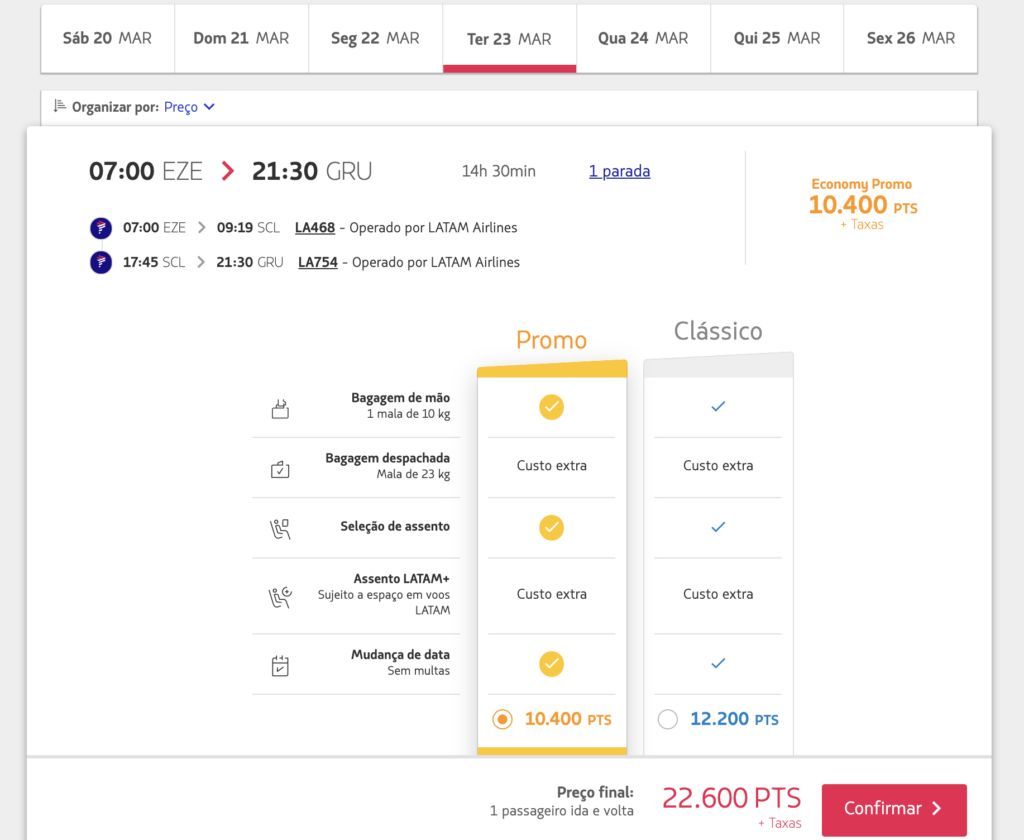Viewport: 1024px width, 840px height.
Task: Select the Clássico 12.200 PTS radio button
Action: 667,719
